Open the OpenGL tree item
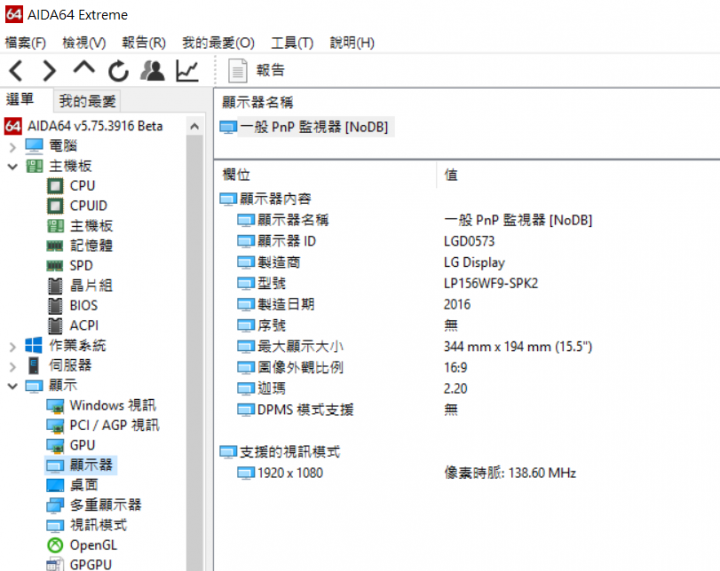 pyautogui.click(x=82, y=545)
